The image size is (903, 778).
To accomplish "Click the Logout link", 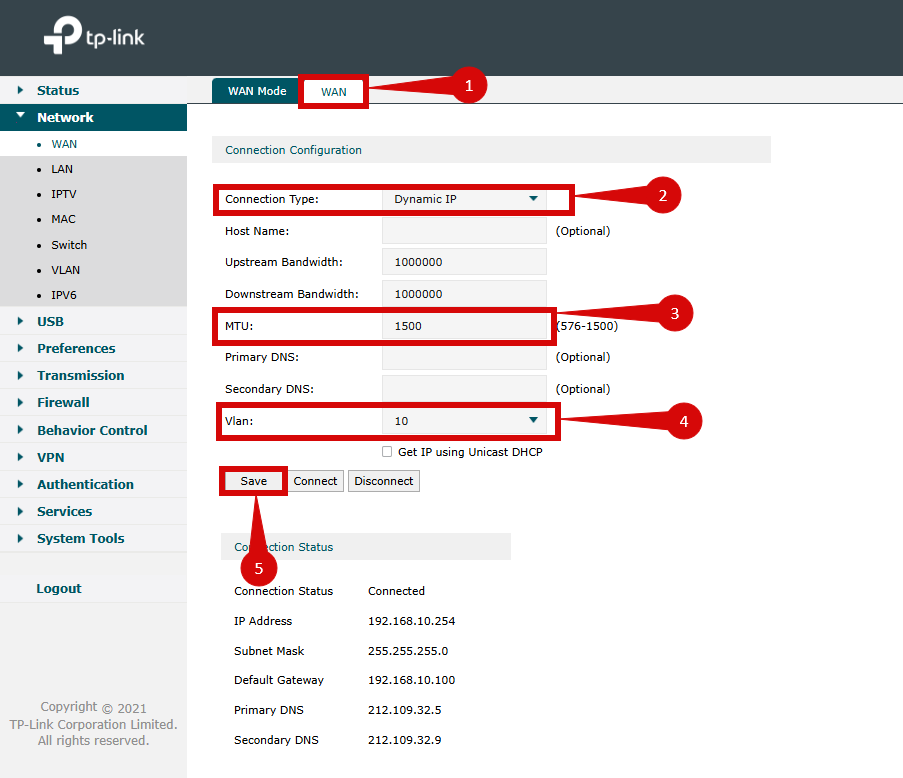I will point(59,588).
